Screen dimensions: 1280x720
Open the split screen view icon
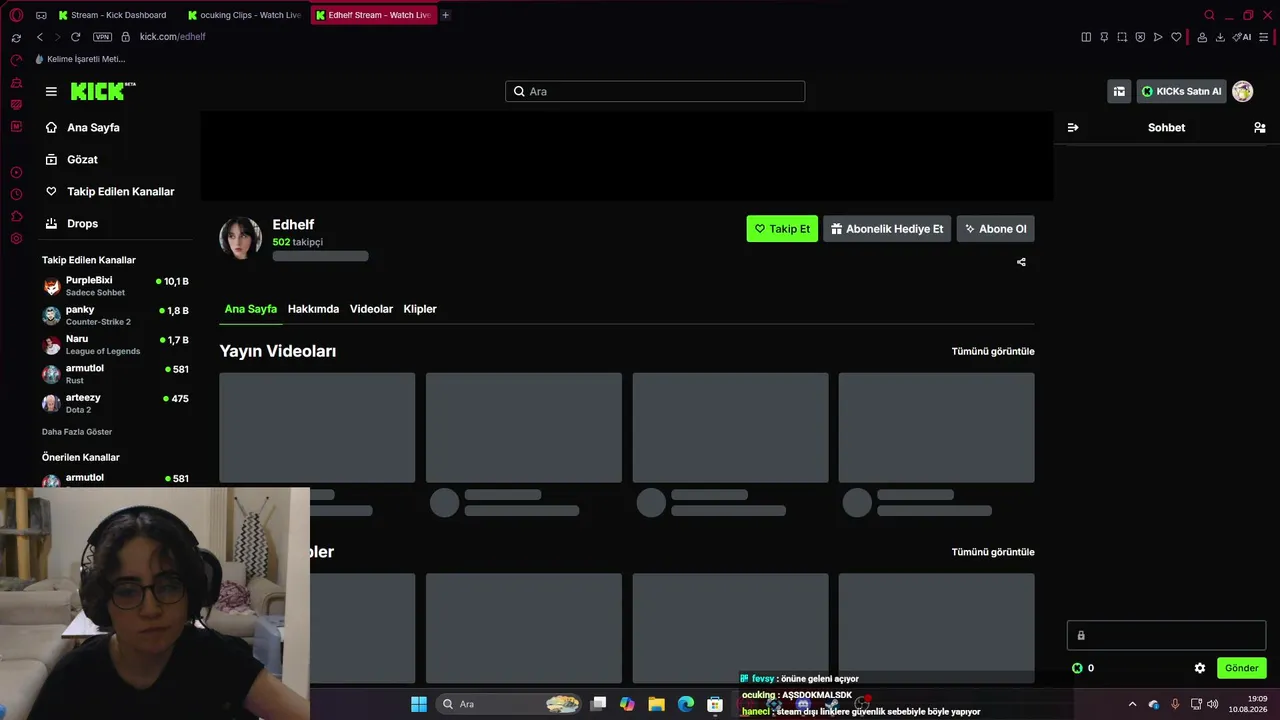(1086, 37)
